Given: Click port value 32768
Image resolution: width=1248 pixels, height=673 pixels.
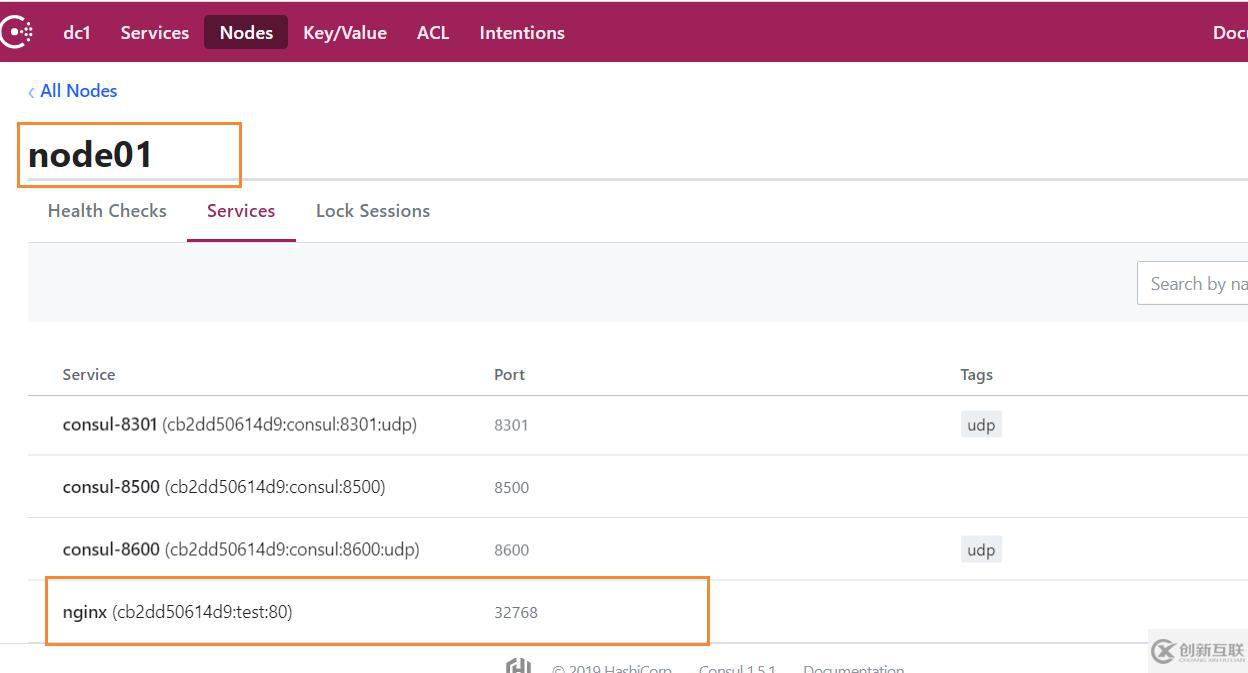Looking at the screenshot, I should (516, 612).
